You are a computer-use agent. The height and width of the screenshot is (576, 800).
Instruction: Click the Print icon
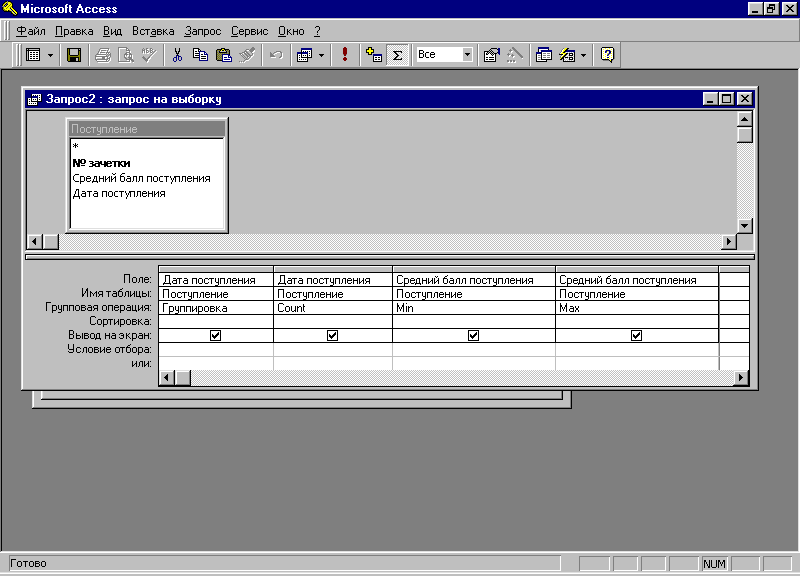click(103, 55)
